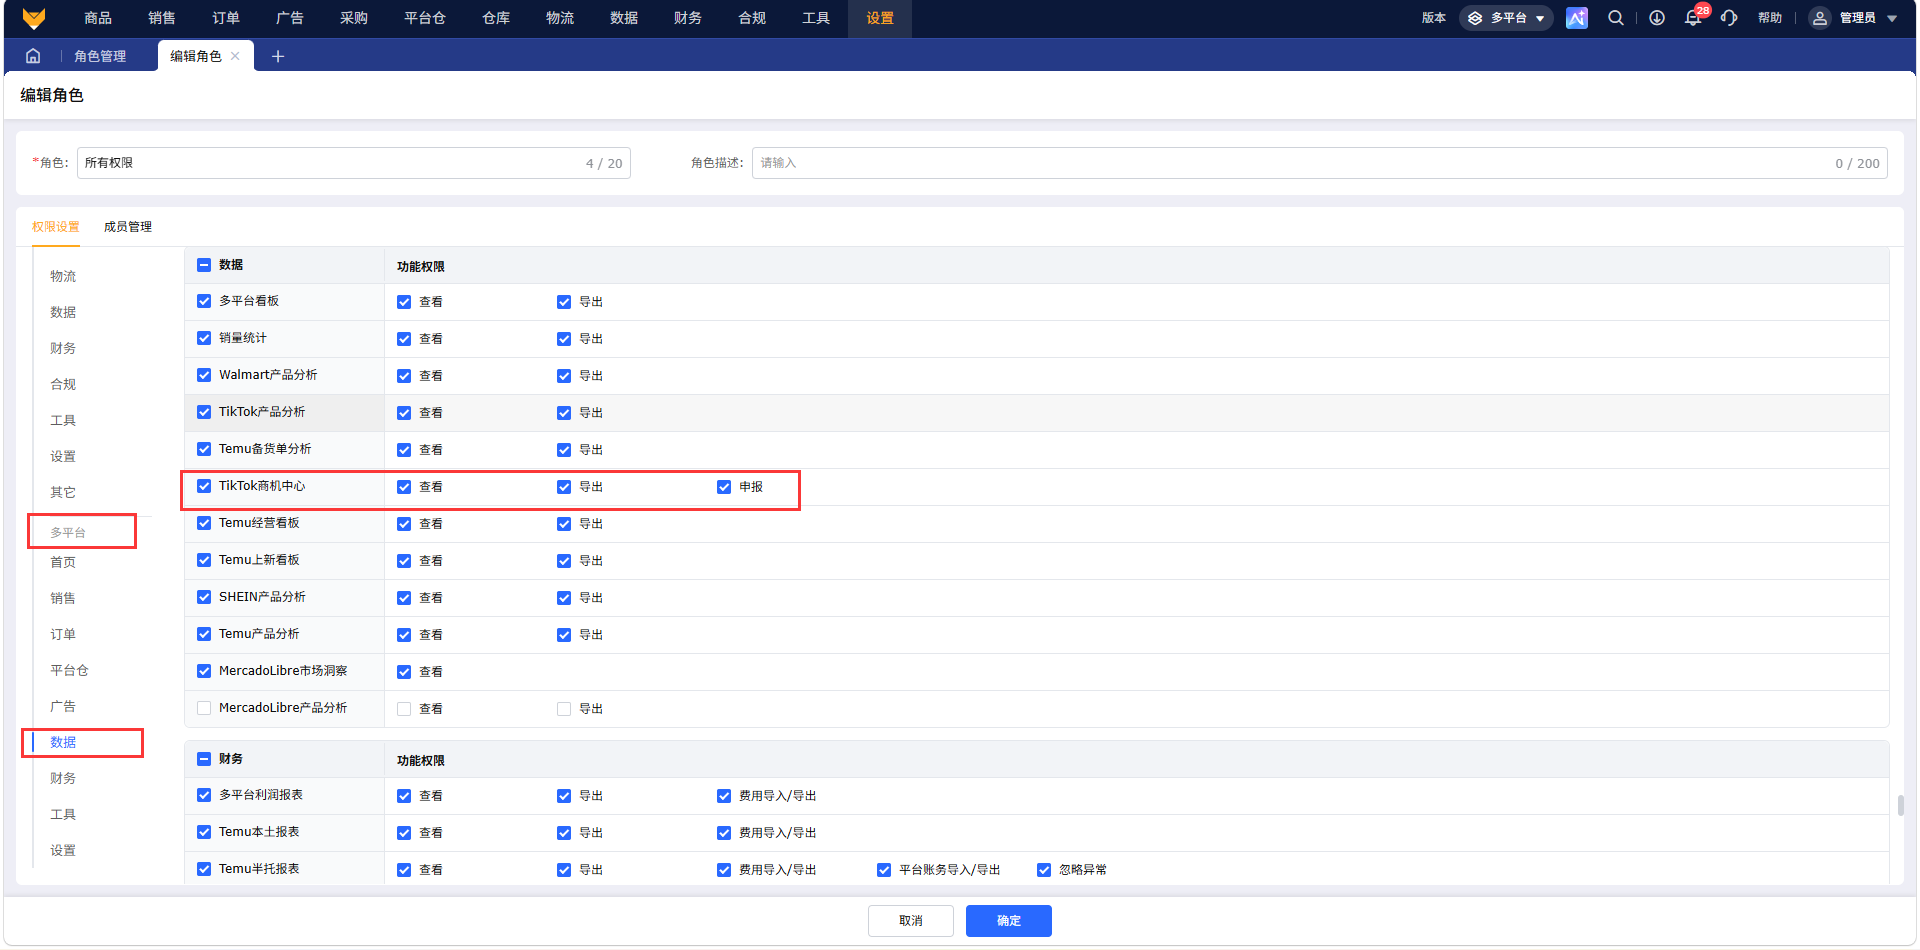Screen dimensions: 1920x950
Task: Open the 广告 top menu
Action: 290,18
